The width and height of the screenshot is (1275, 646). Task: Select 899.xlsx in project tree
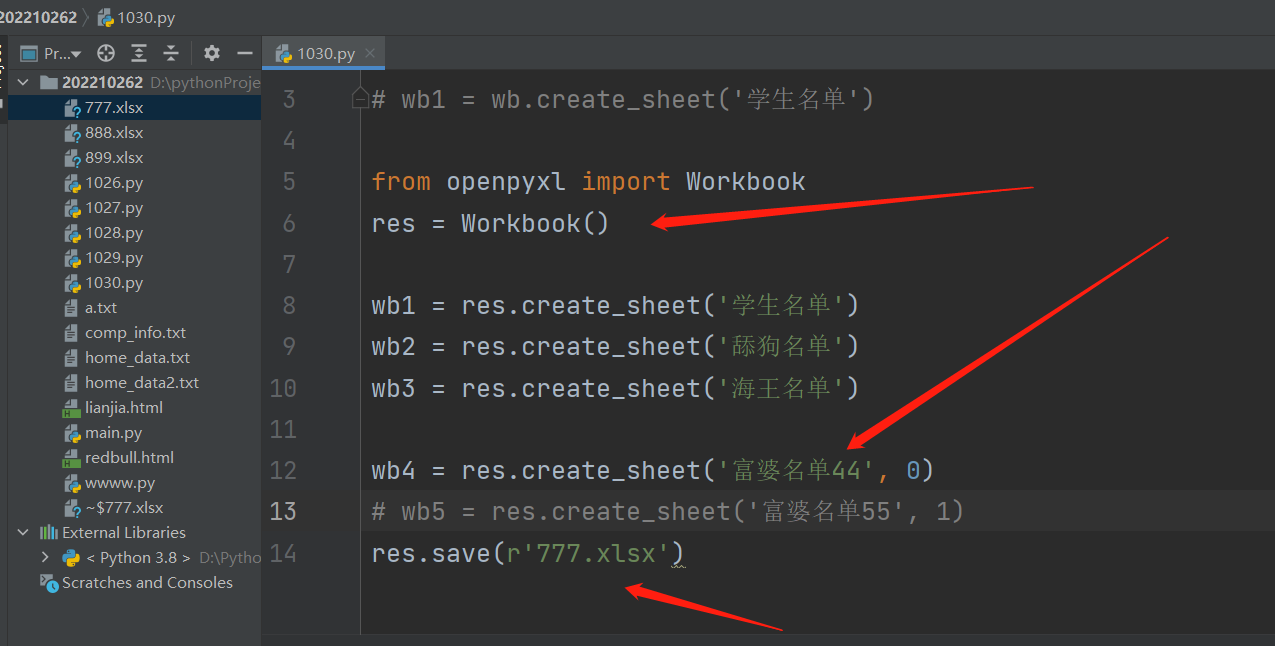point(114,158)
